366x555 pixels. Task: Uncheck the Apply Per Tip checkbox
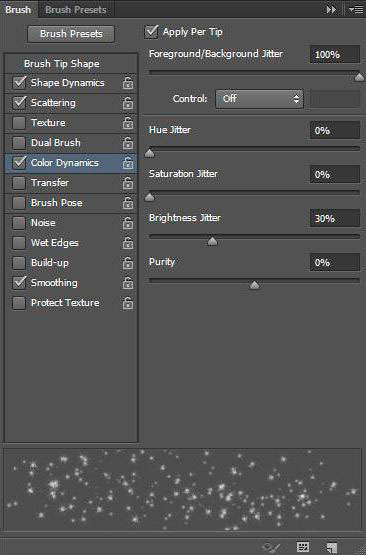click(x=151, y=32)
